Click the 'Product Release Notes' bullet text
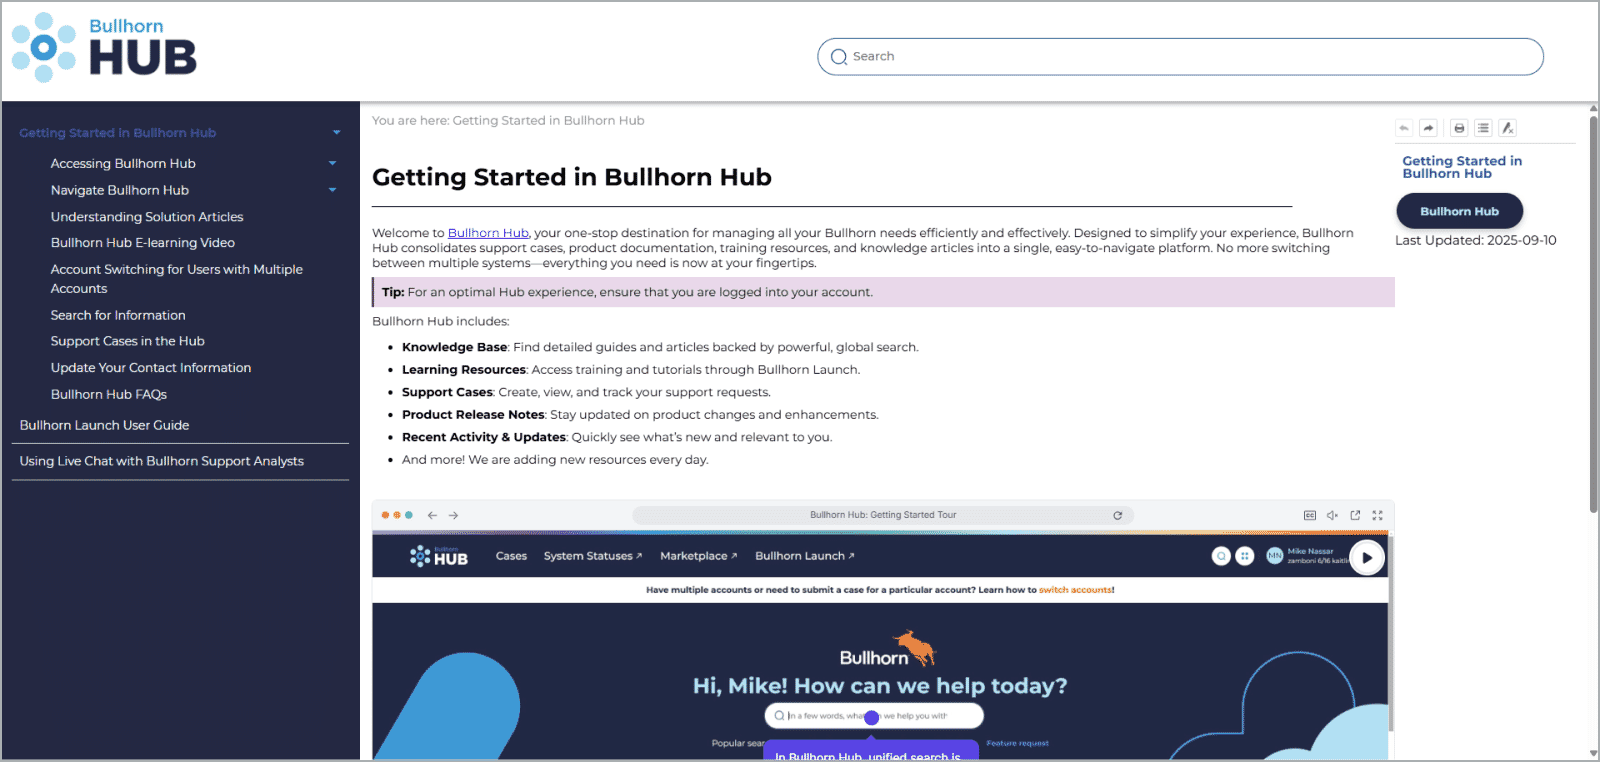1600x762 pixels. click(473, 415)
